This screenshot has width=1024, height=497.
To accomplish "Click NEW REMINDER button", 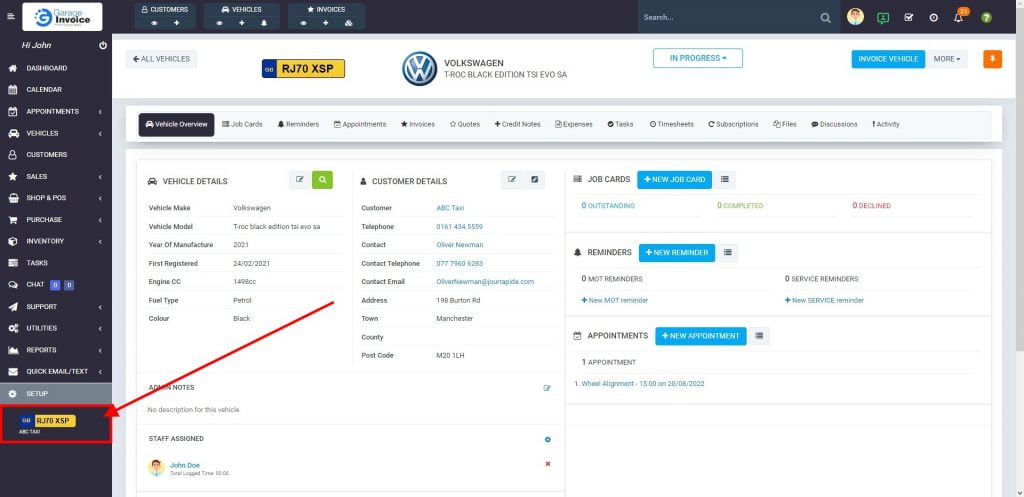I will tap(677, 253).
